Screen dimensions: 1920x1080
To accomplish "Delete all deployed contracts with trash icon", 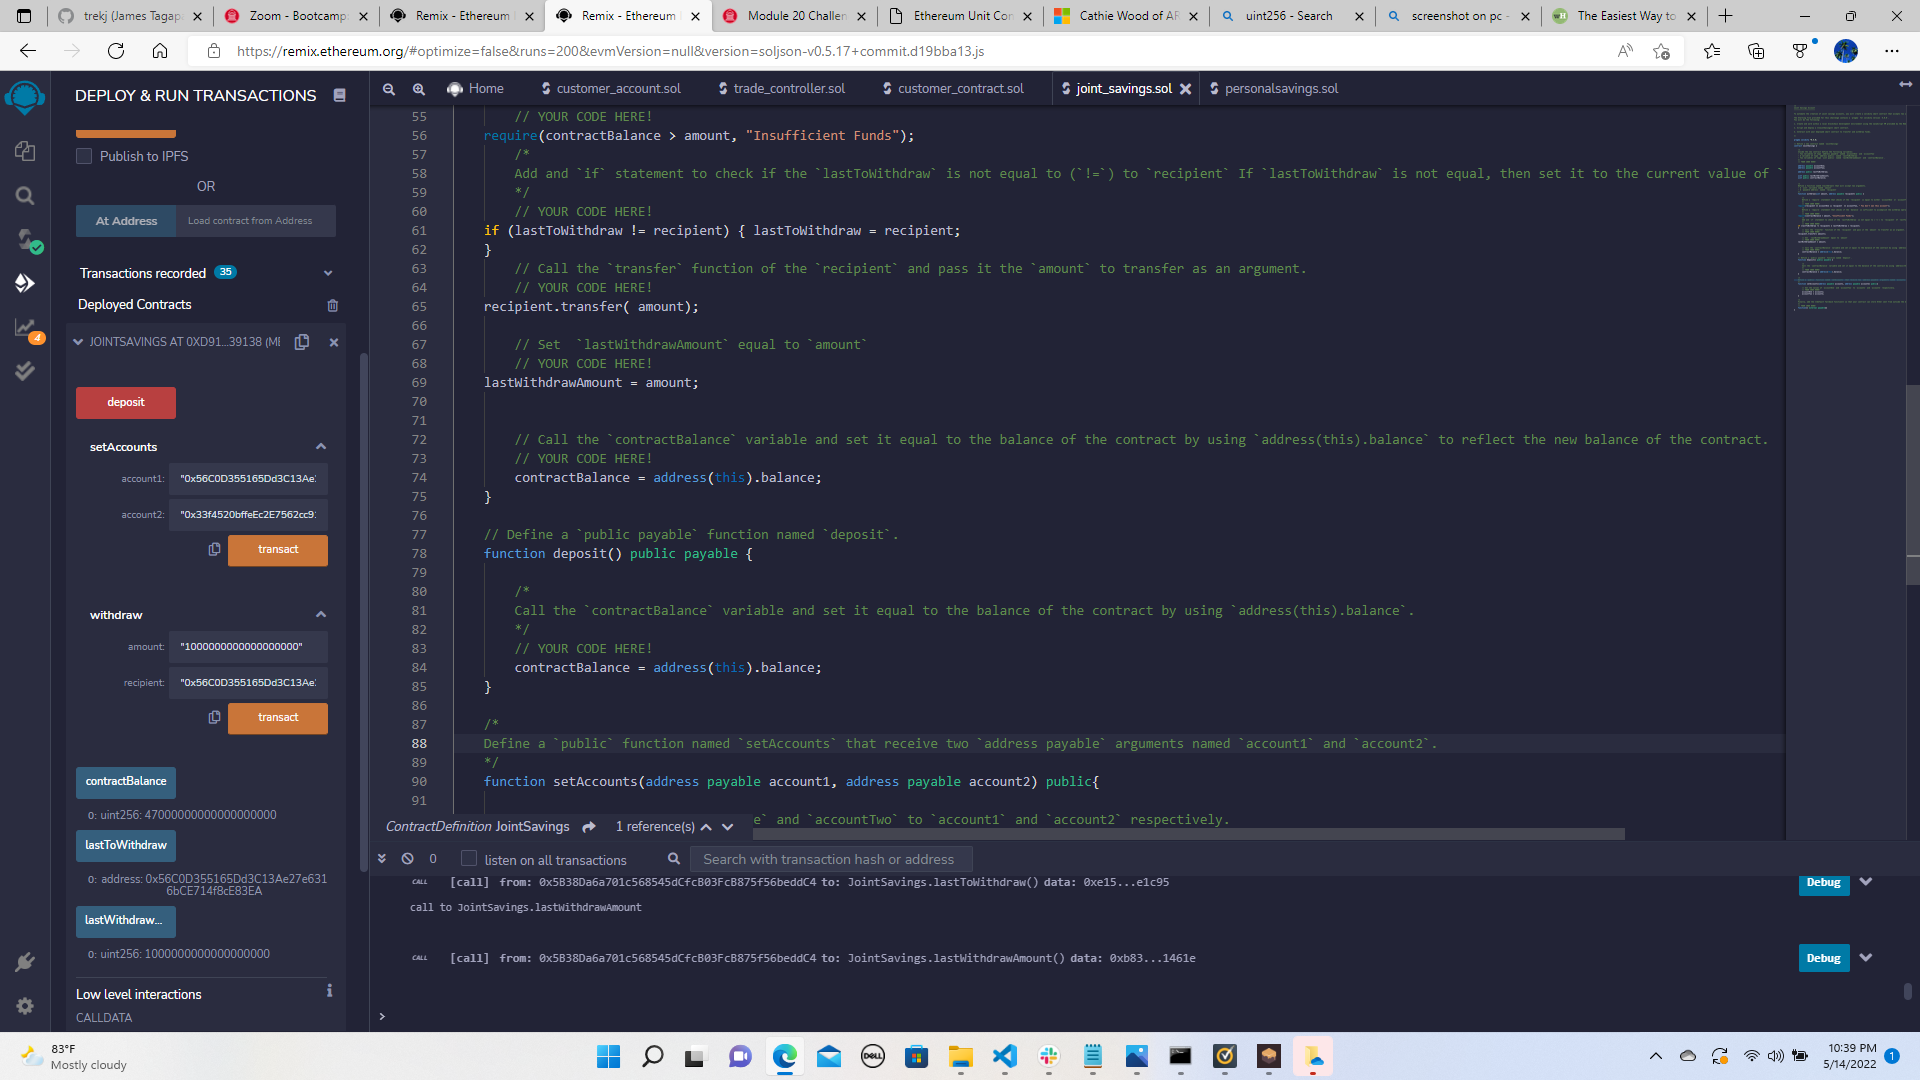I will pyautogui.click(x=333, y=305).
